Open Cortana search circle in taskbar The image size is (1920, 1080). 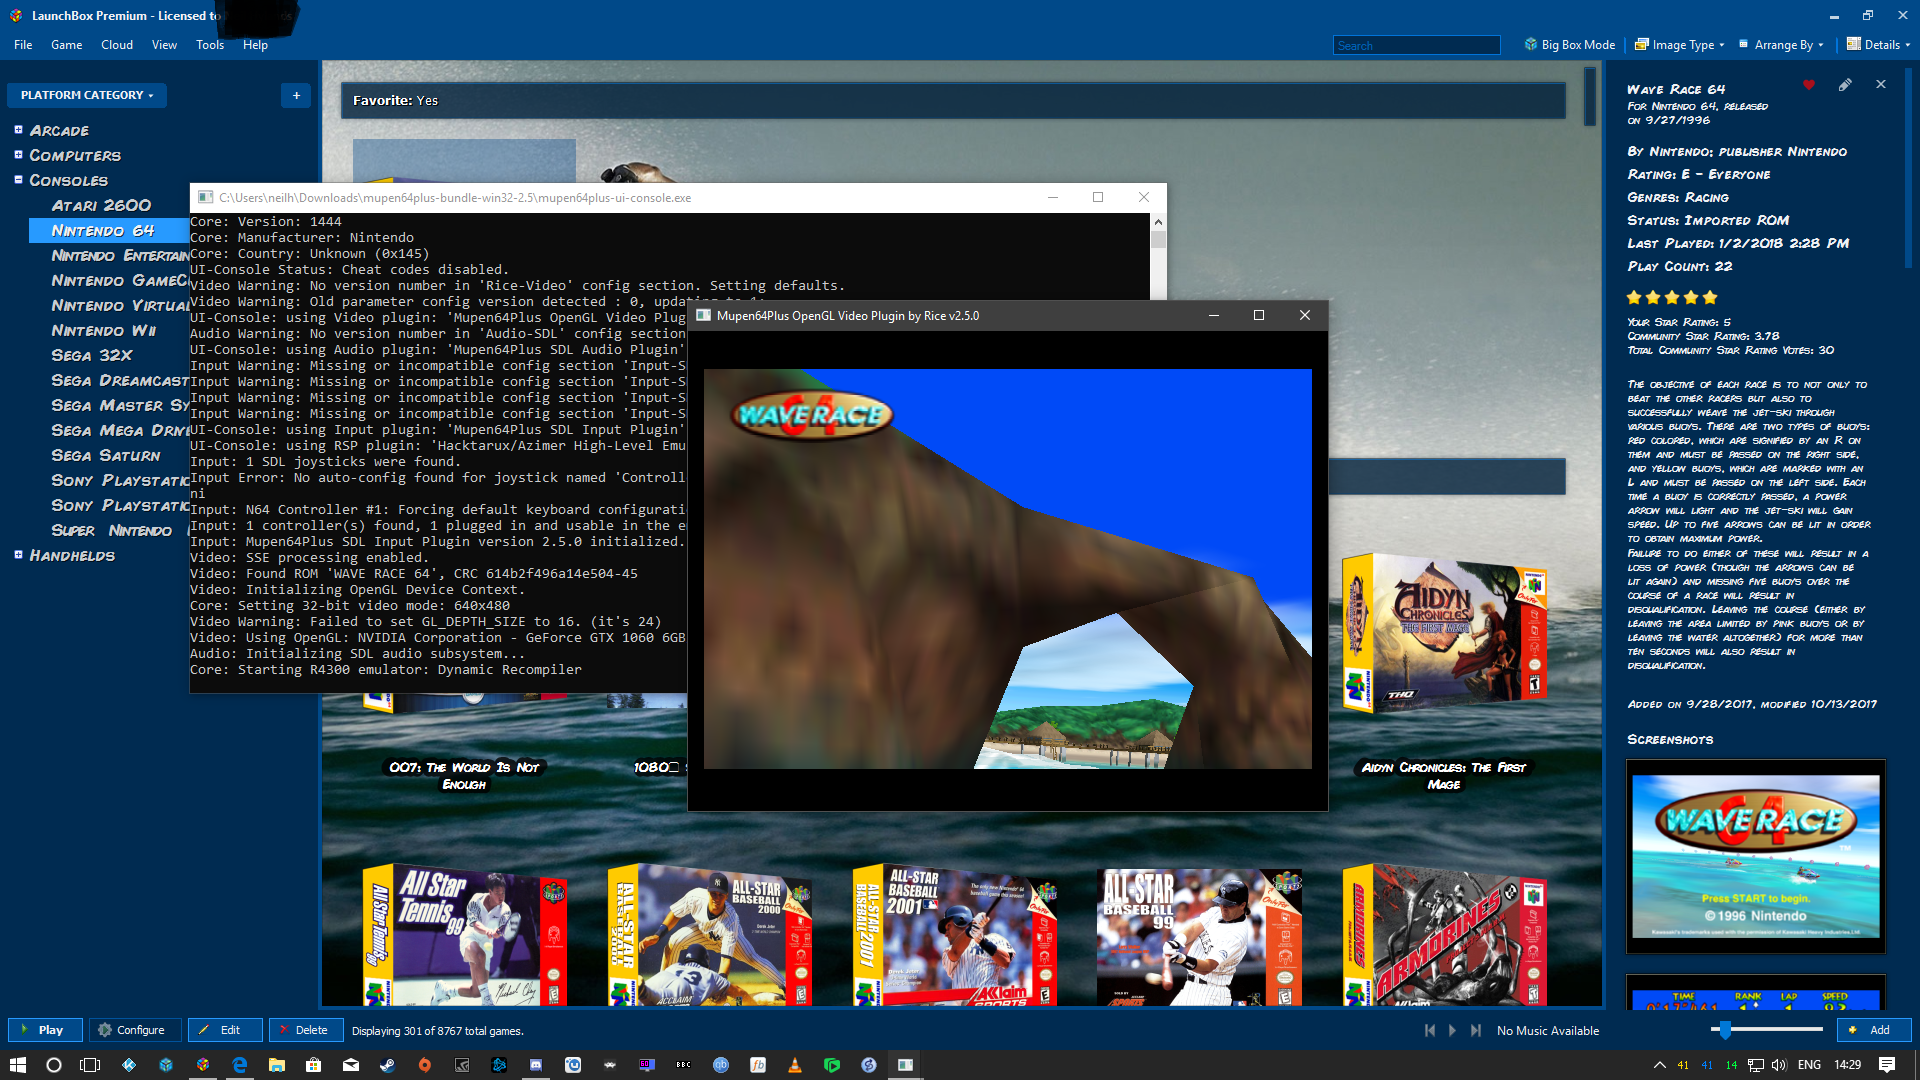[x=54, y=1065]
